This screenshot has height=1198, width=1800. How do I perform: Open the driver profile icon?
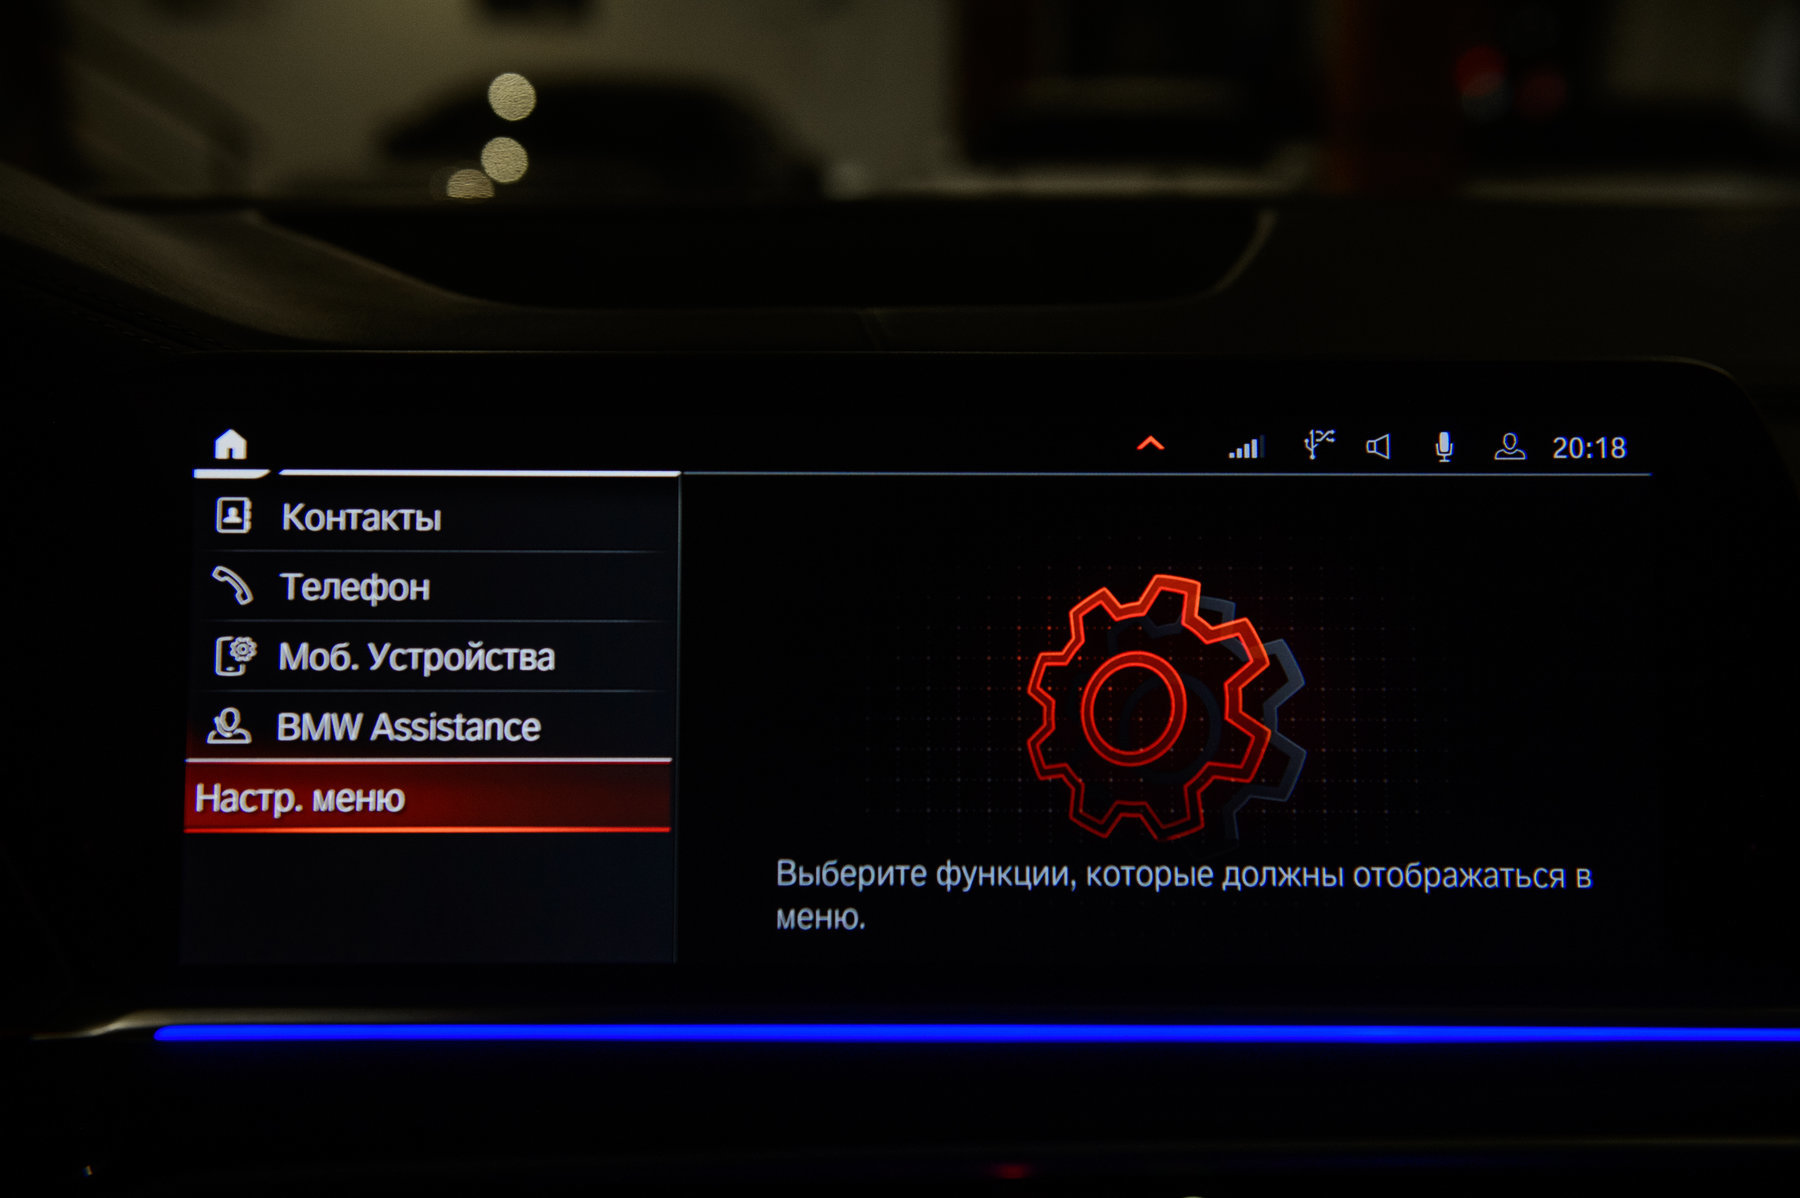1509,447
